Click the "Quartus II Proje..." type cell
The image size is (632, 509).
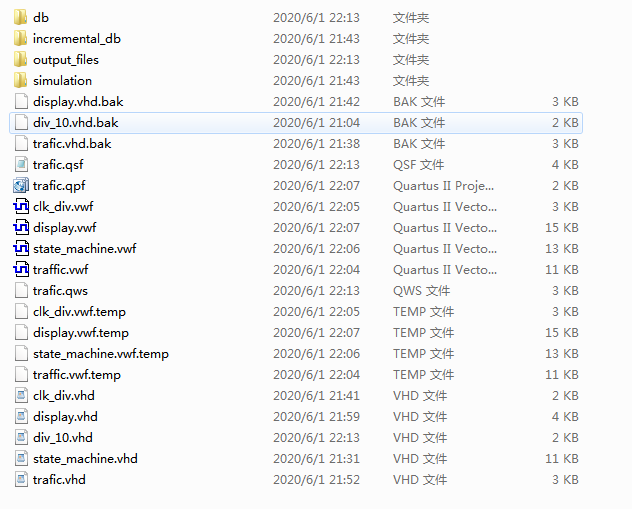coord(443,186)
